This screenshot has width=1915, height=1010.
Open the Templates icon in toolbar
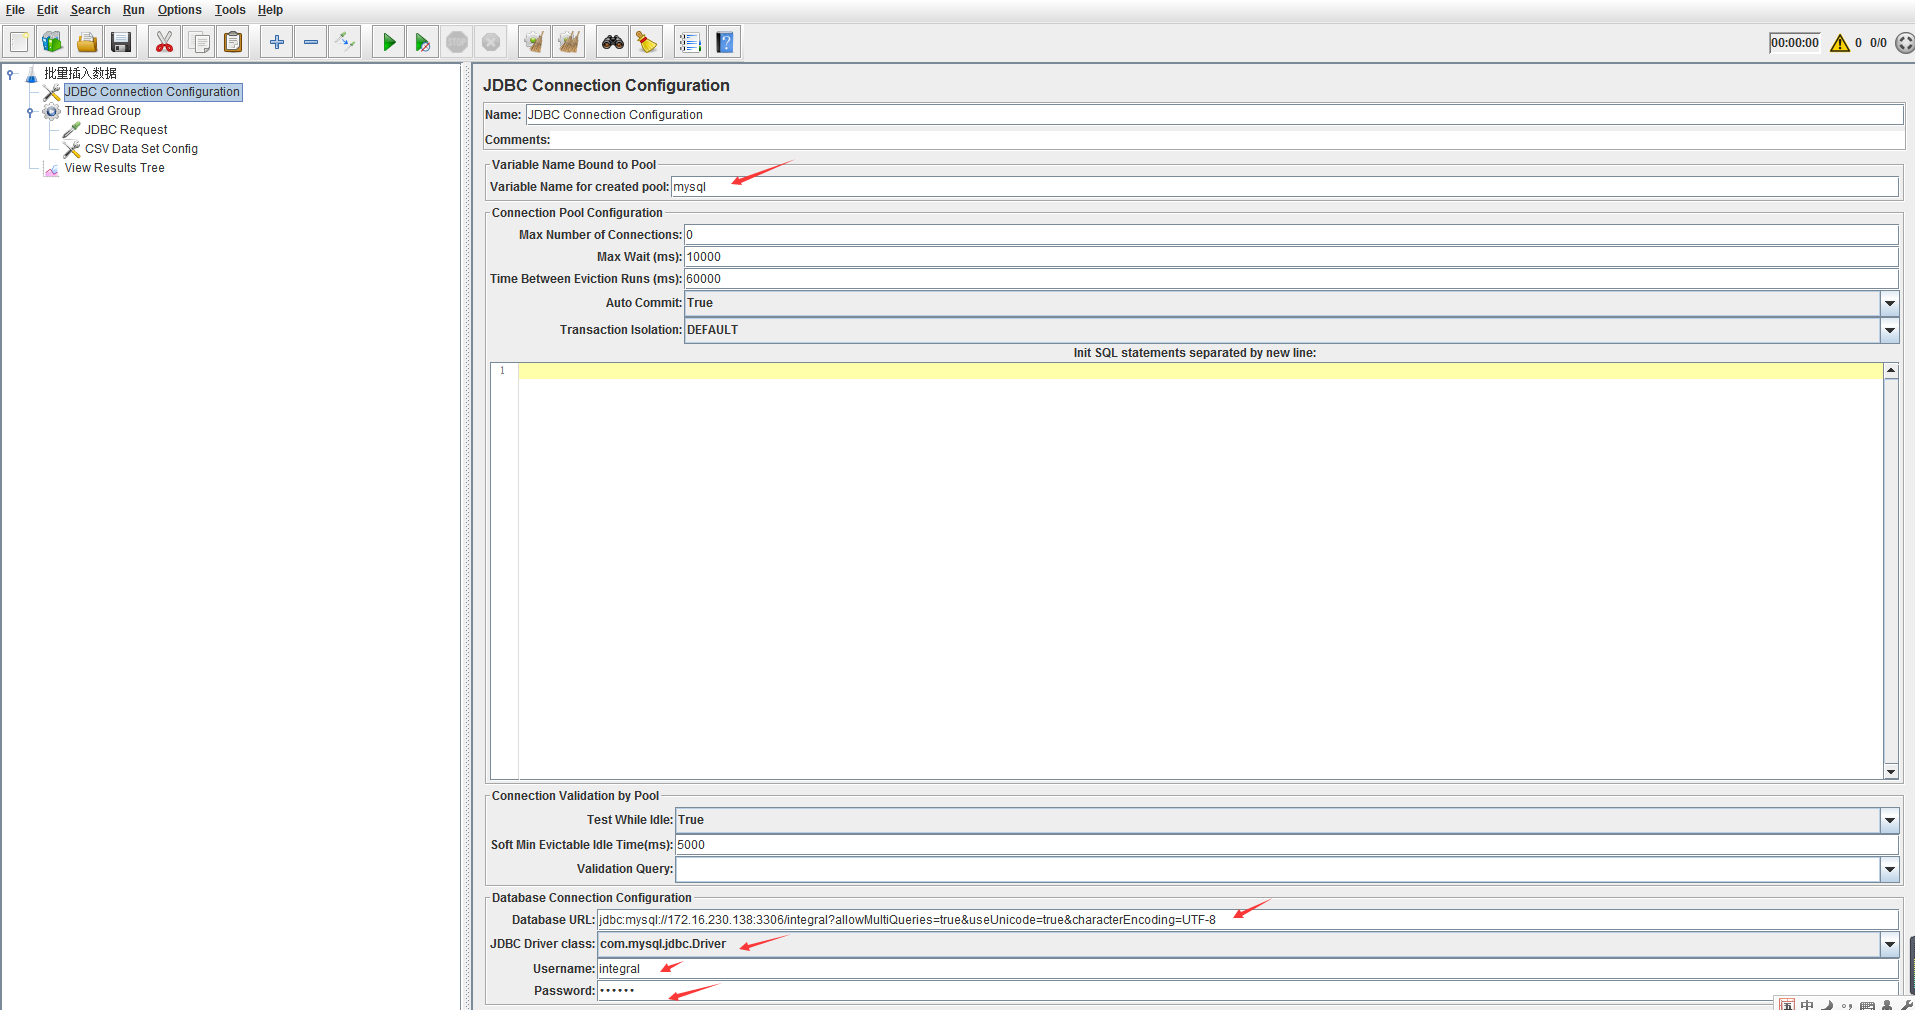52,42
